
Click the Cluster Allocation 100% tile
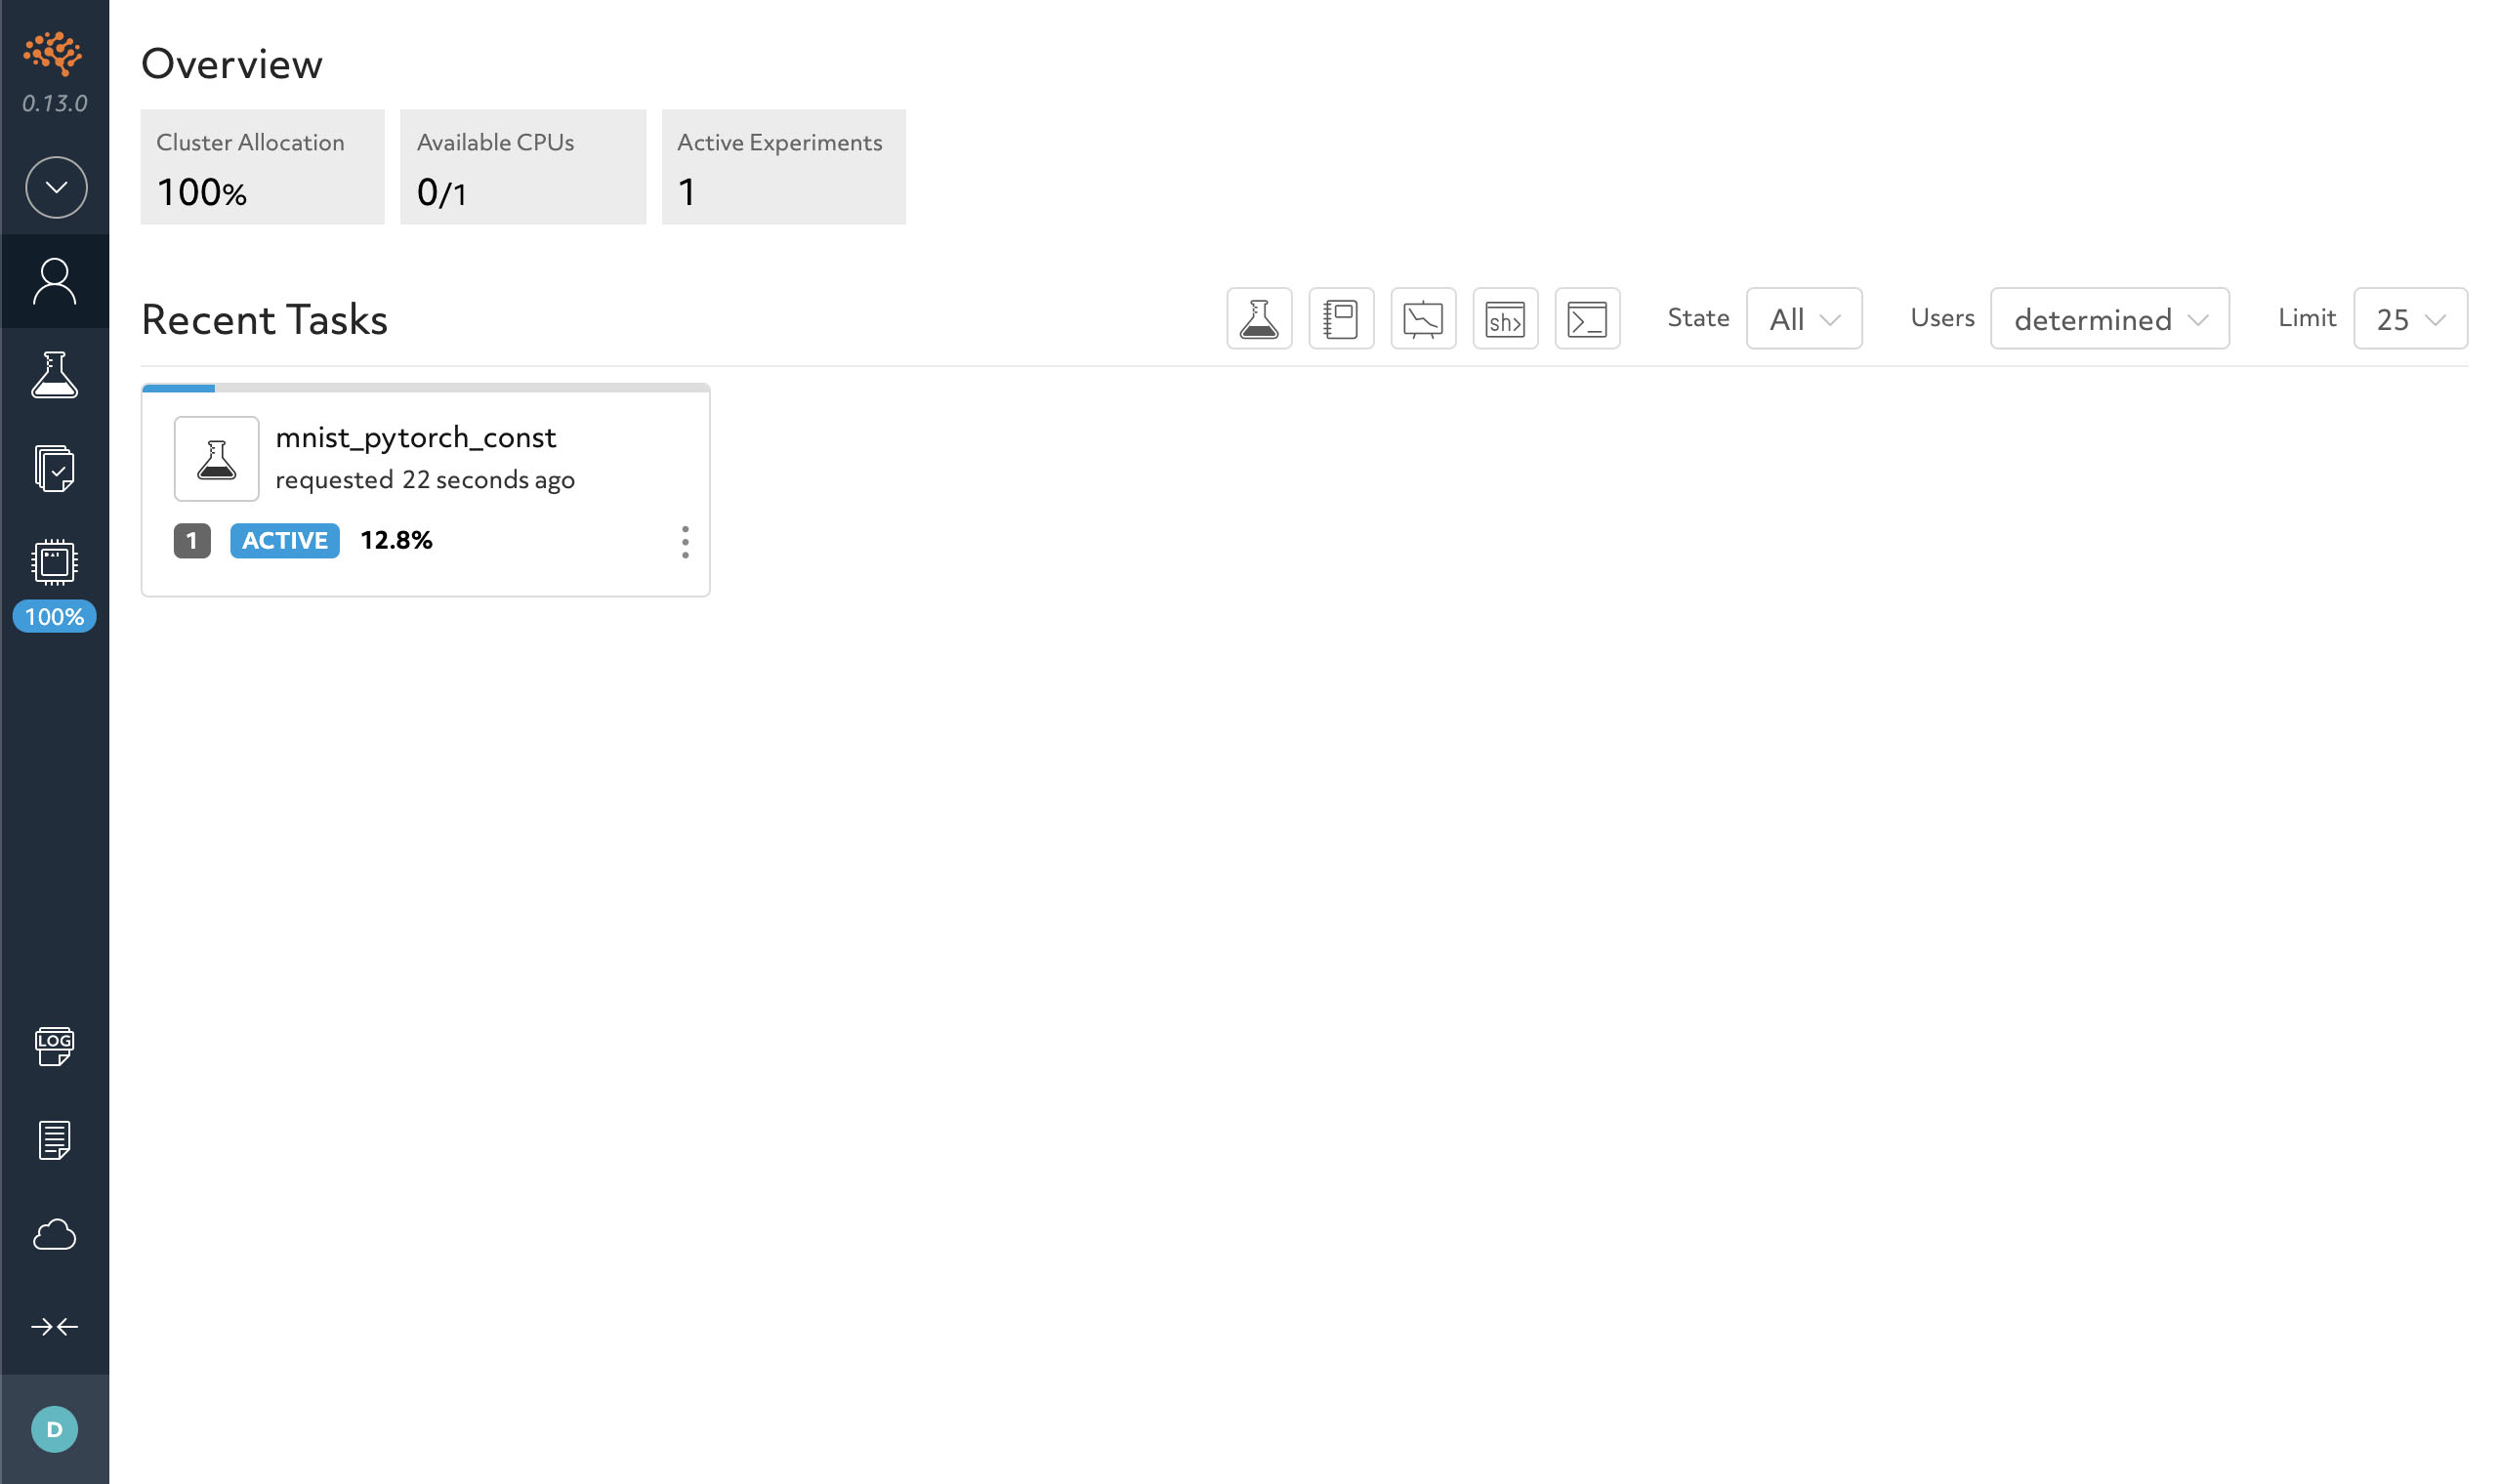(262, 167)
